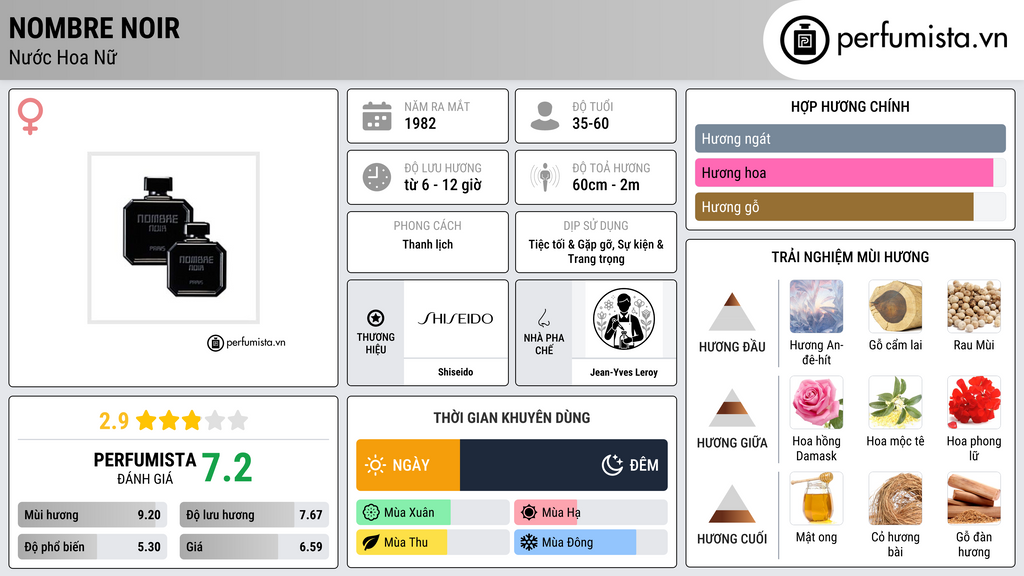Click the orange Ngày segment
The width and height of the screenshot is (1024, 576).
point(408,465)
